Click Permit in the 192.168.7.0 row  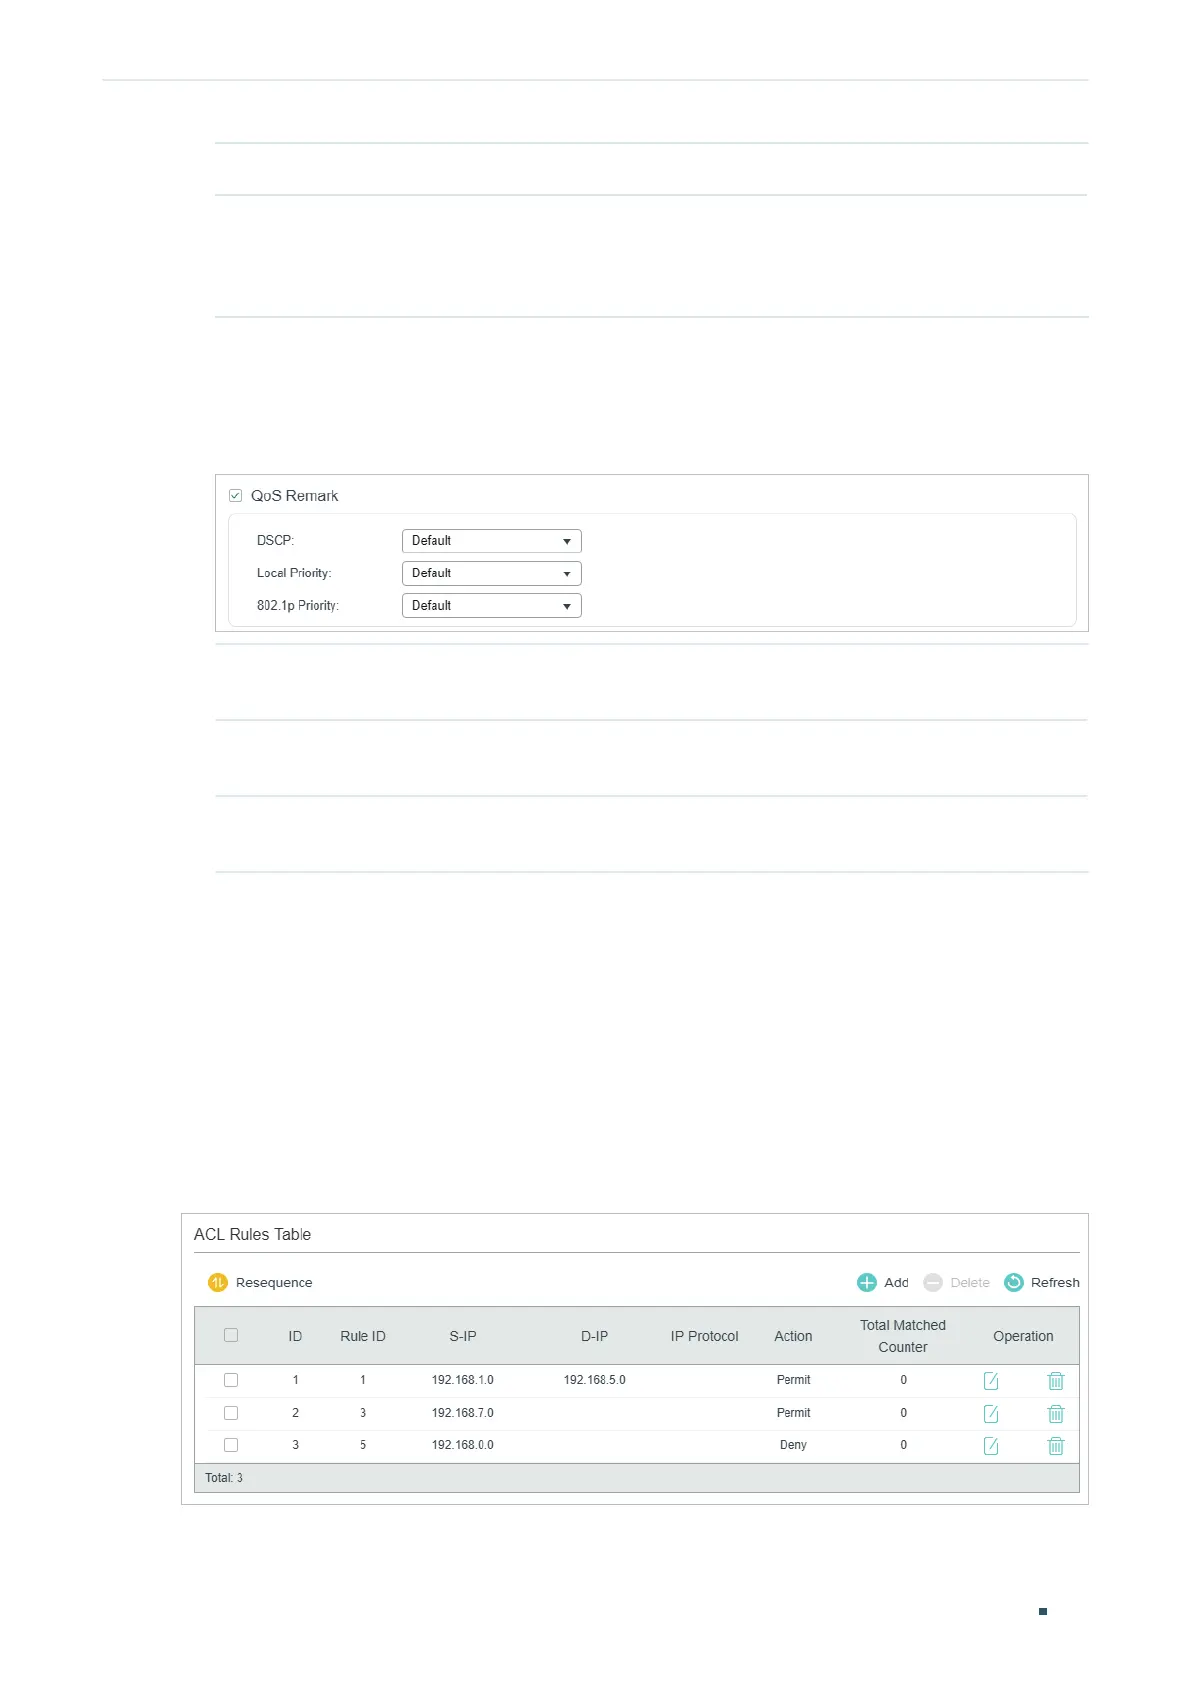(x=793, y=1413)
